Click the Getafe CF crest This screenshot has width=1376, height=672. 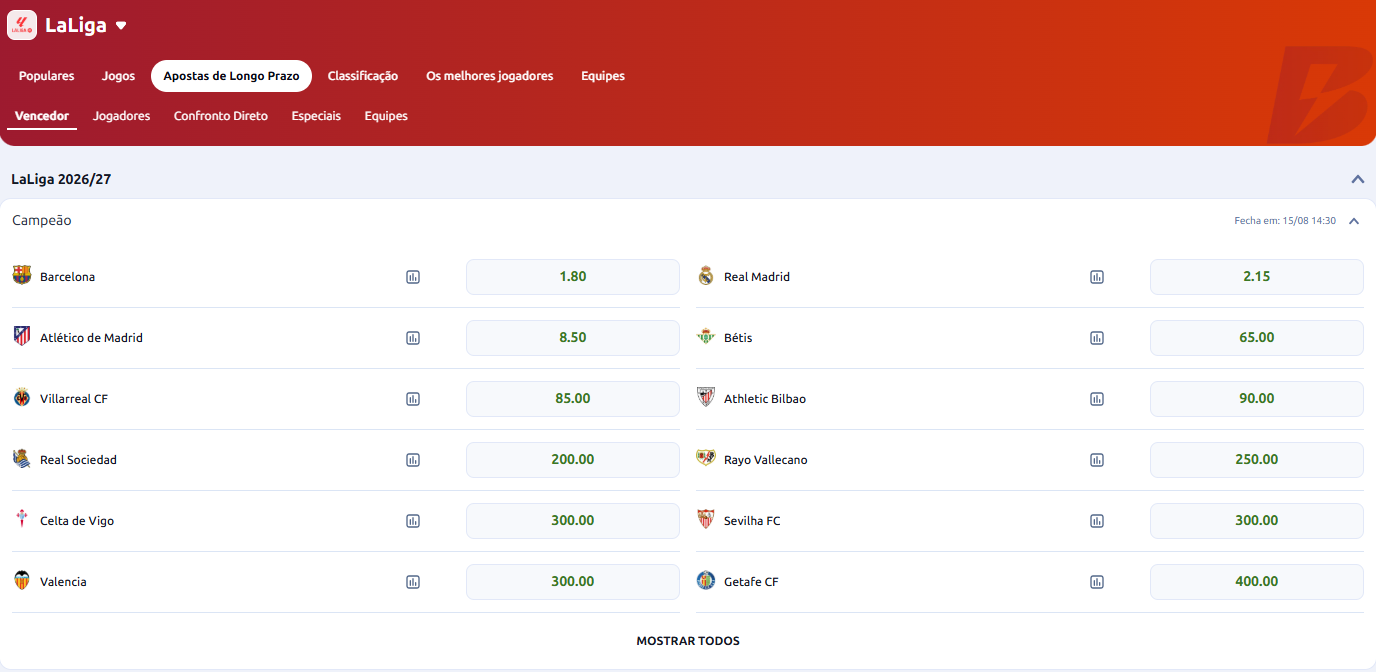pos(706,580)
